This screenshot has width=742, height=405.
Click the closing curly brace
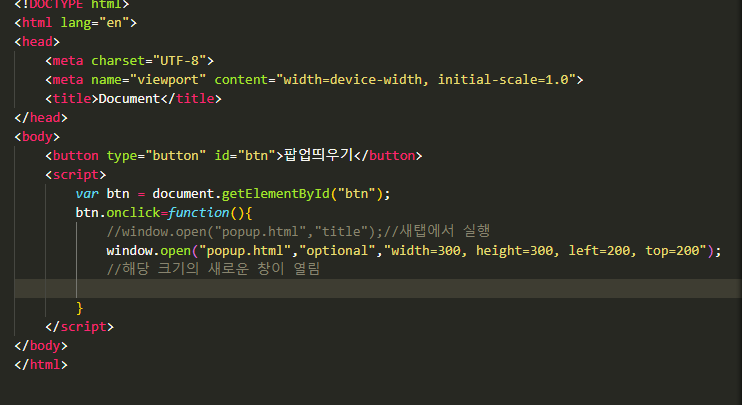80,308
